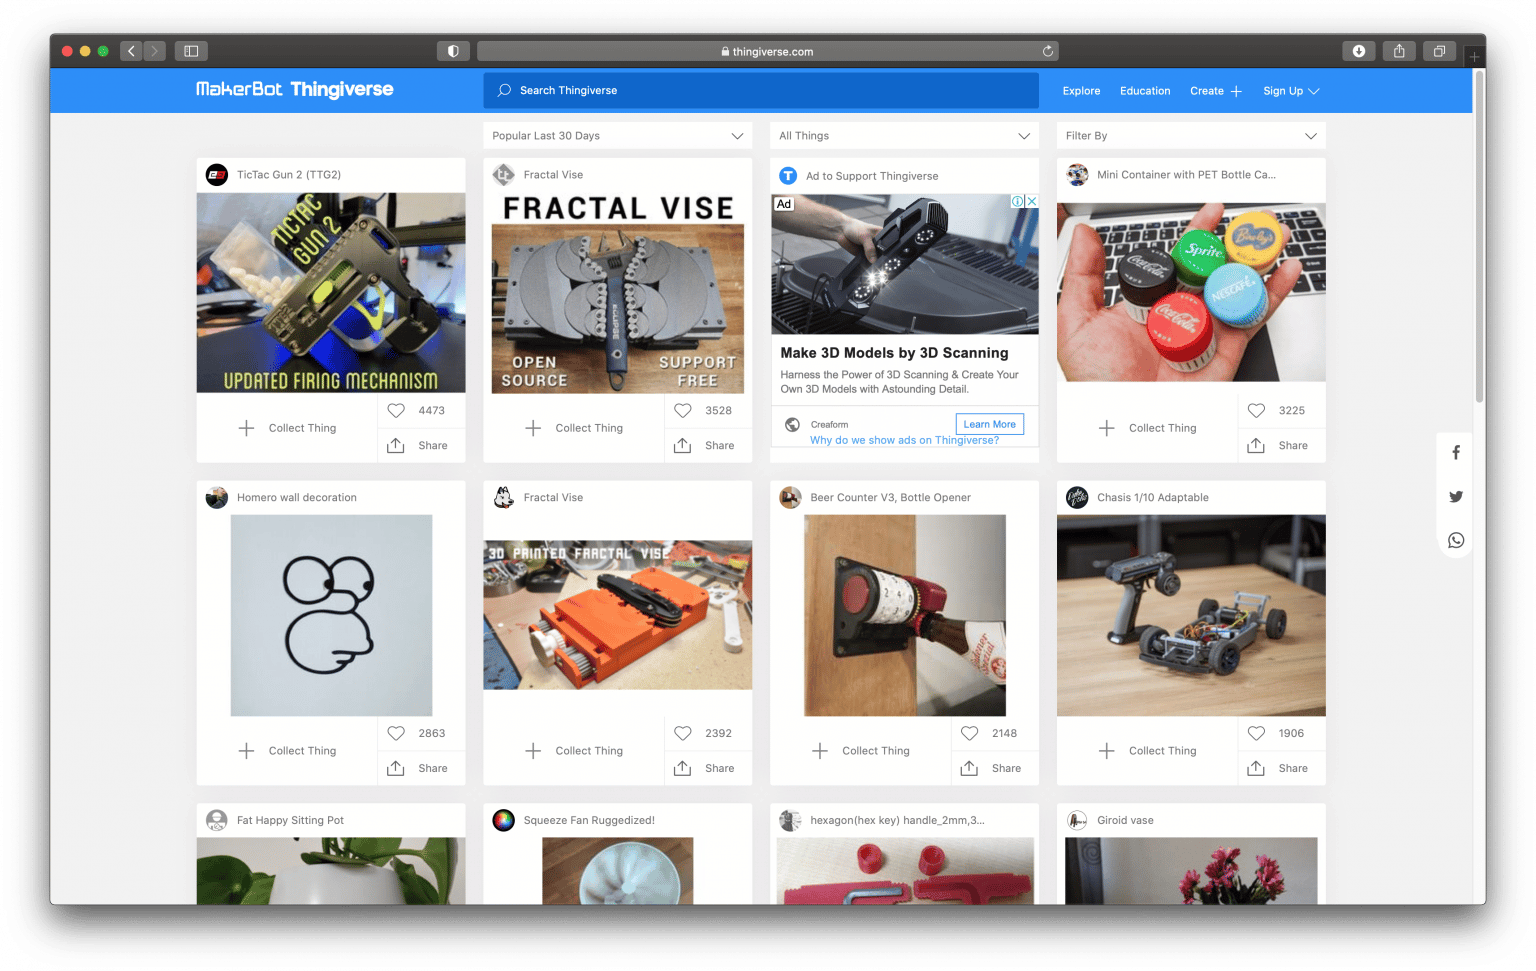The image size is (1536, 971).
Task: Open 'Why do we show ads' link
Action: point(904,440)
